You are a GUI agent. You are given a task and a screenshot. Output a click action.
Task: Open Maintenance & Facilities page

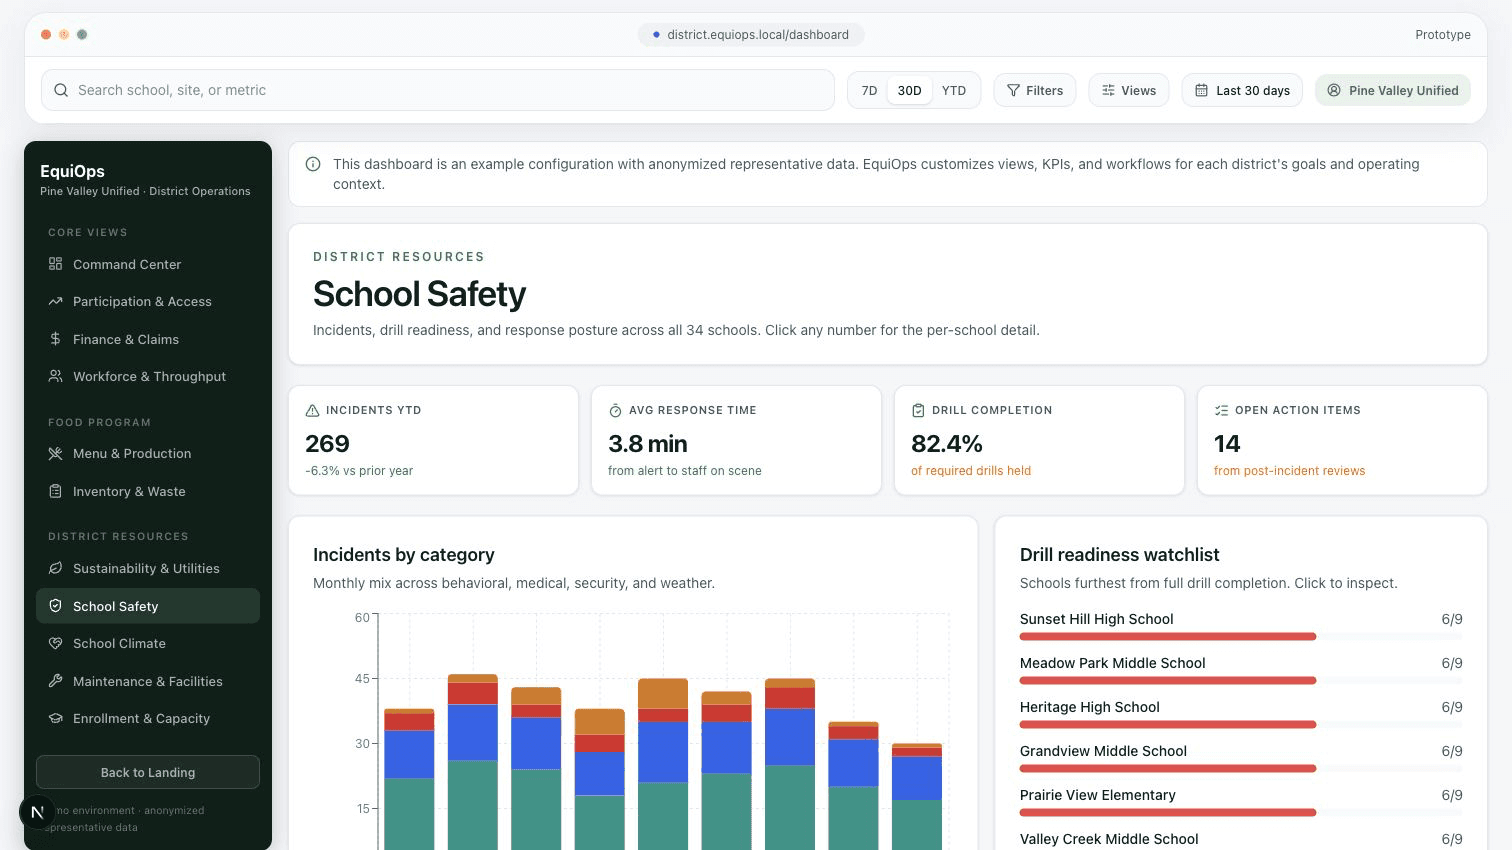[x=148, y=681]
